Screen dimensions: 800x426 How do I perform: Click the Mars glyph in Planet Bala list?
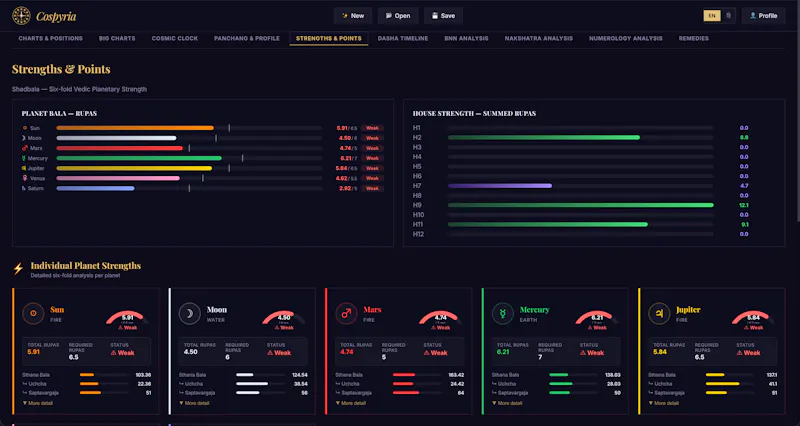(24, 148)
